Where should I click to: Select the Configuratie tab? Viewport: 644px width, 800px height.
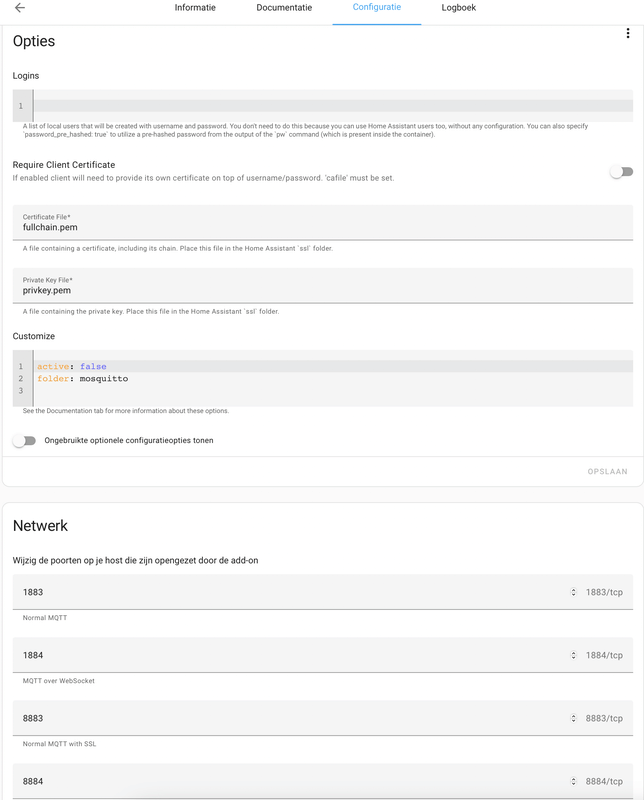tap(378, 8)
